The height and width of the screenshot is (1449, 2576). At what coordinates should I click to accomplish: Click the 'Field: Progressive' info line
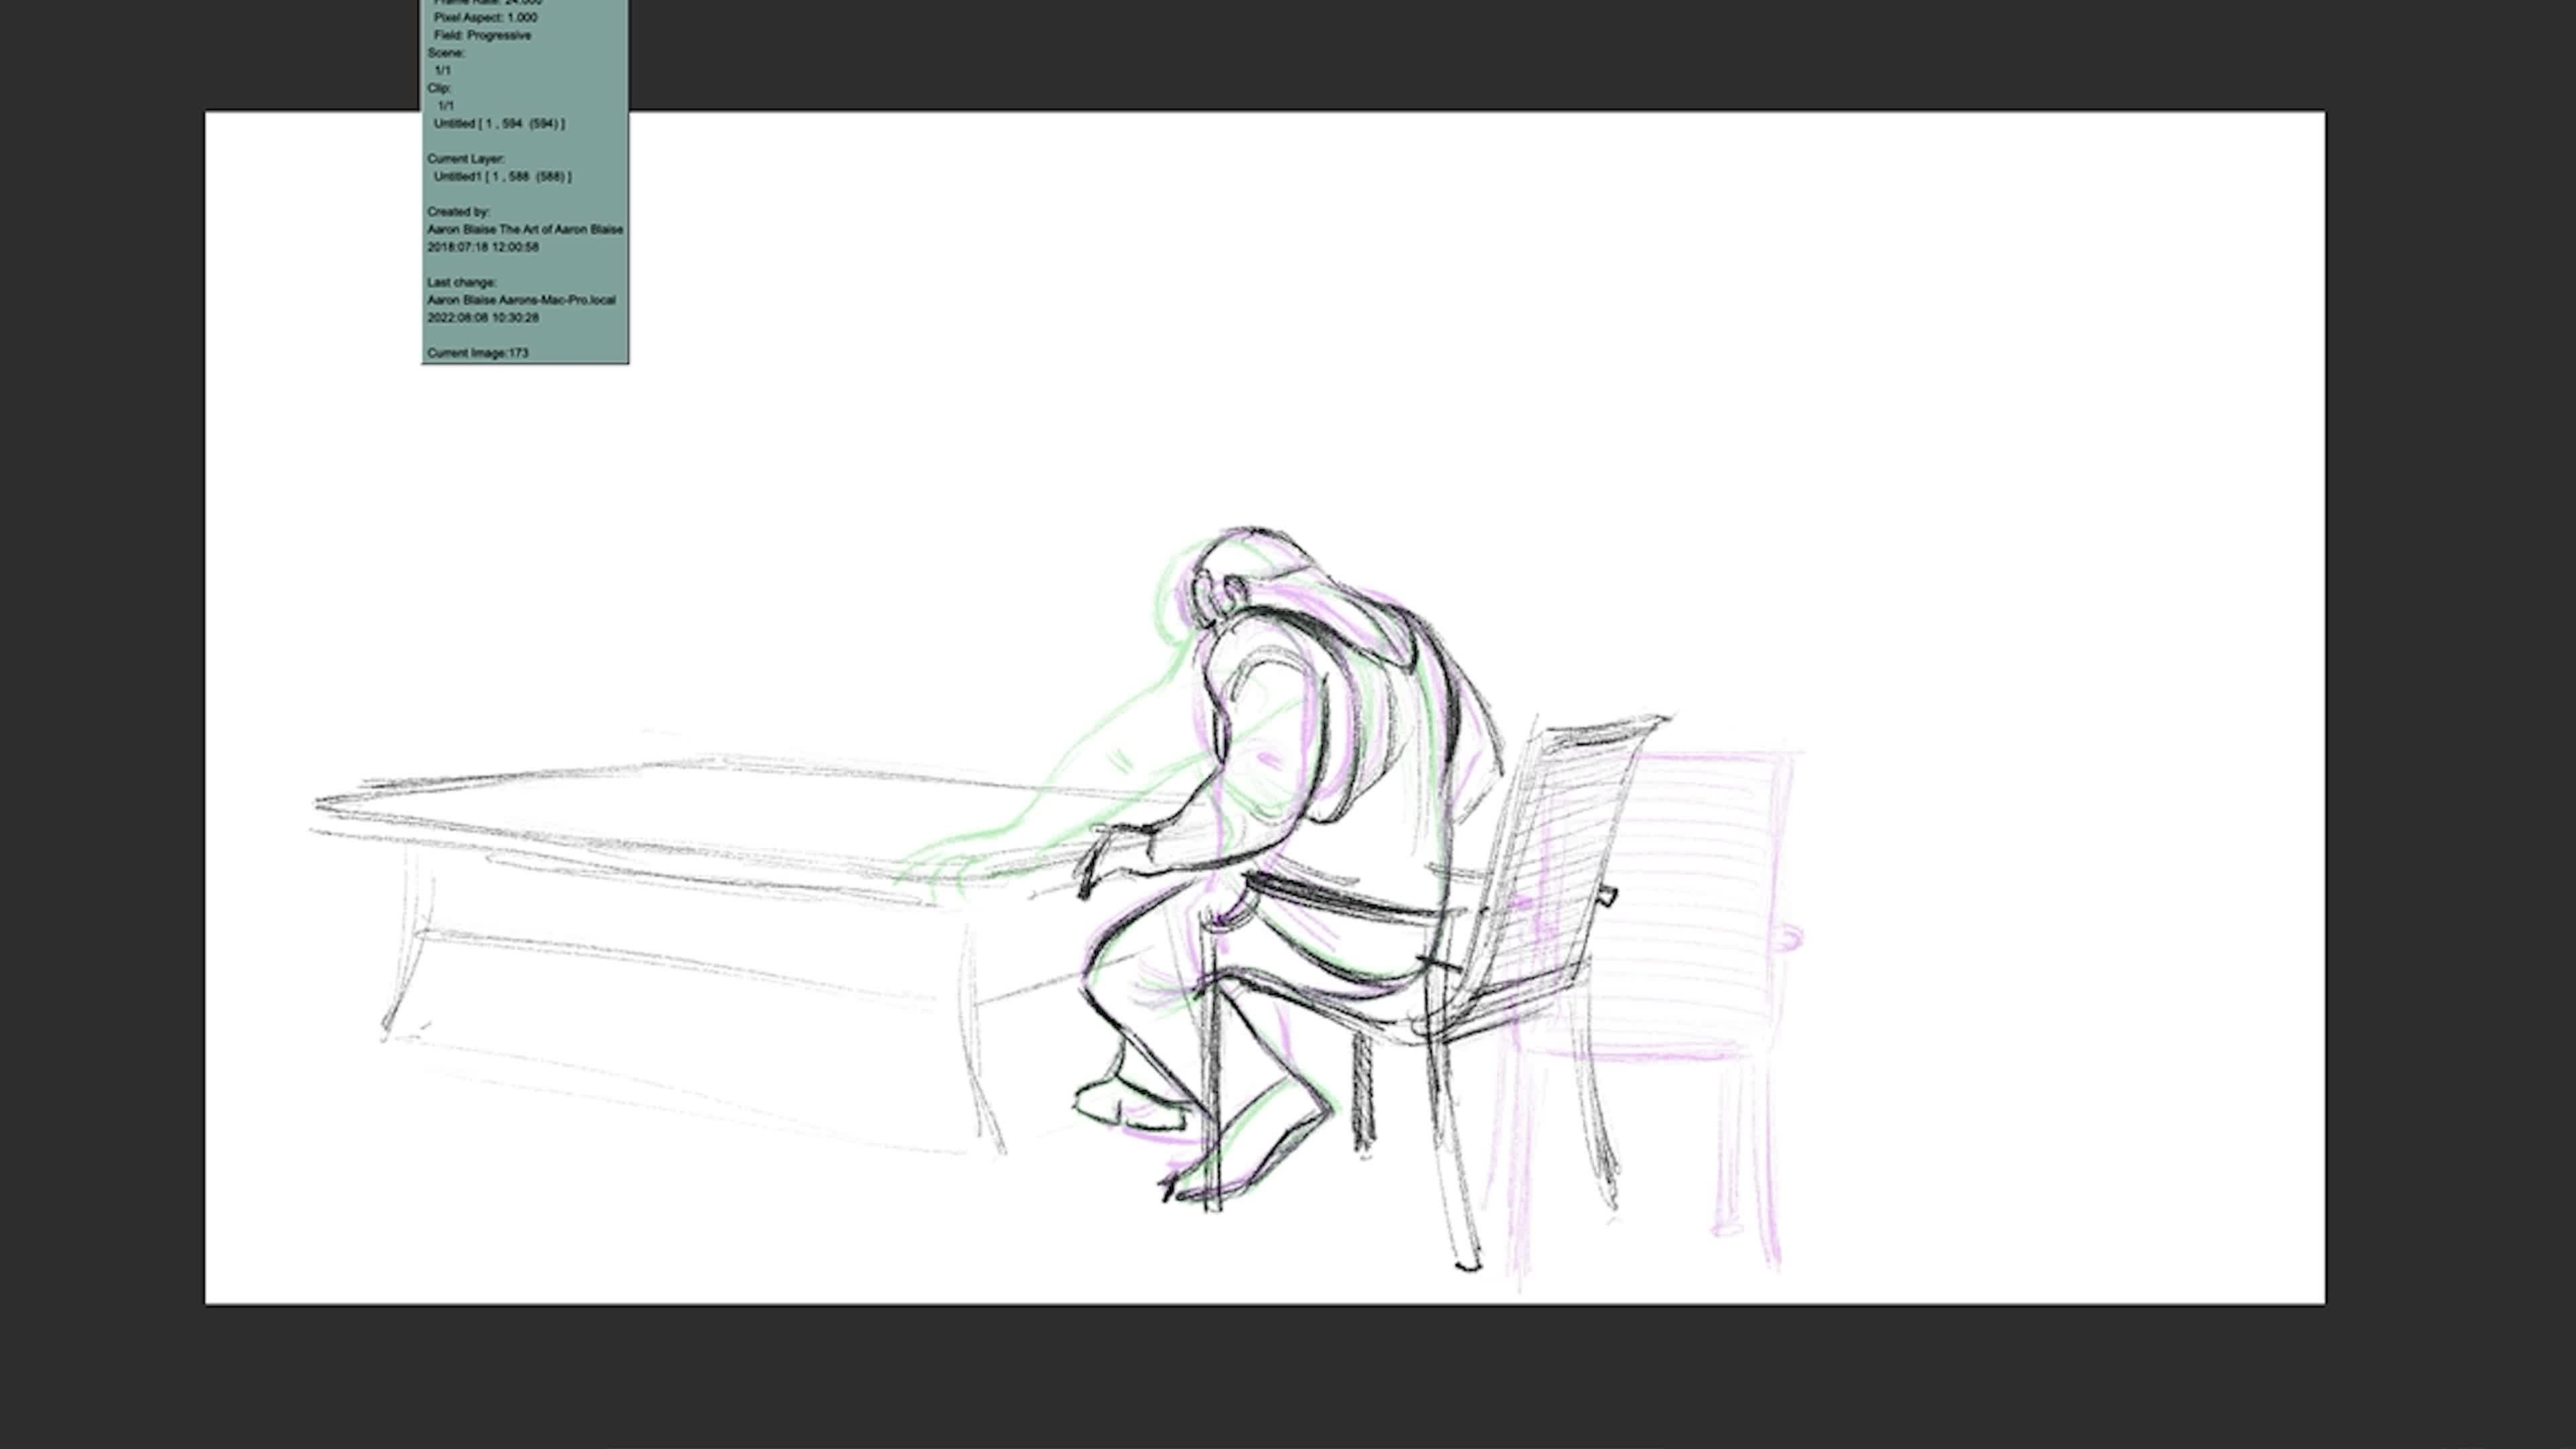(x=482, y=35)
